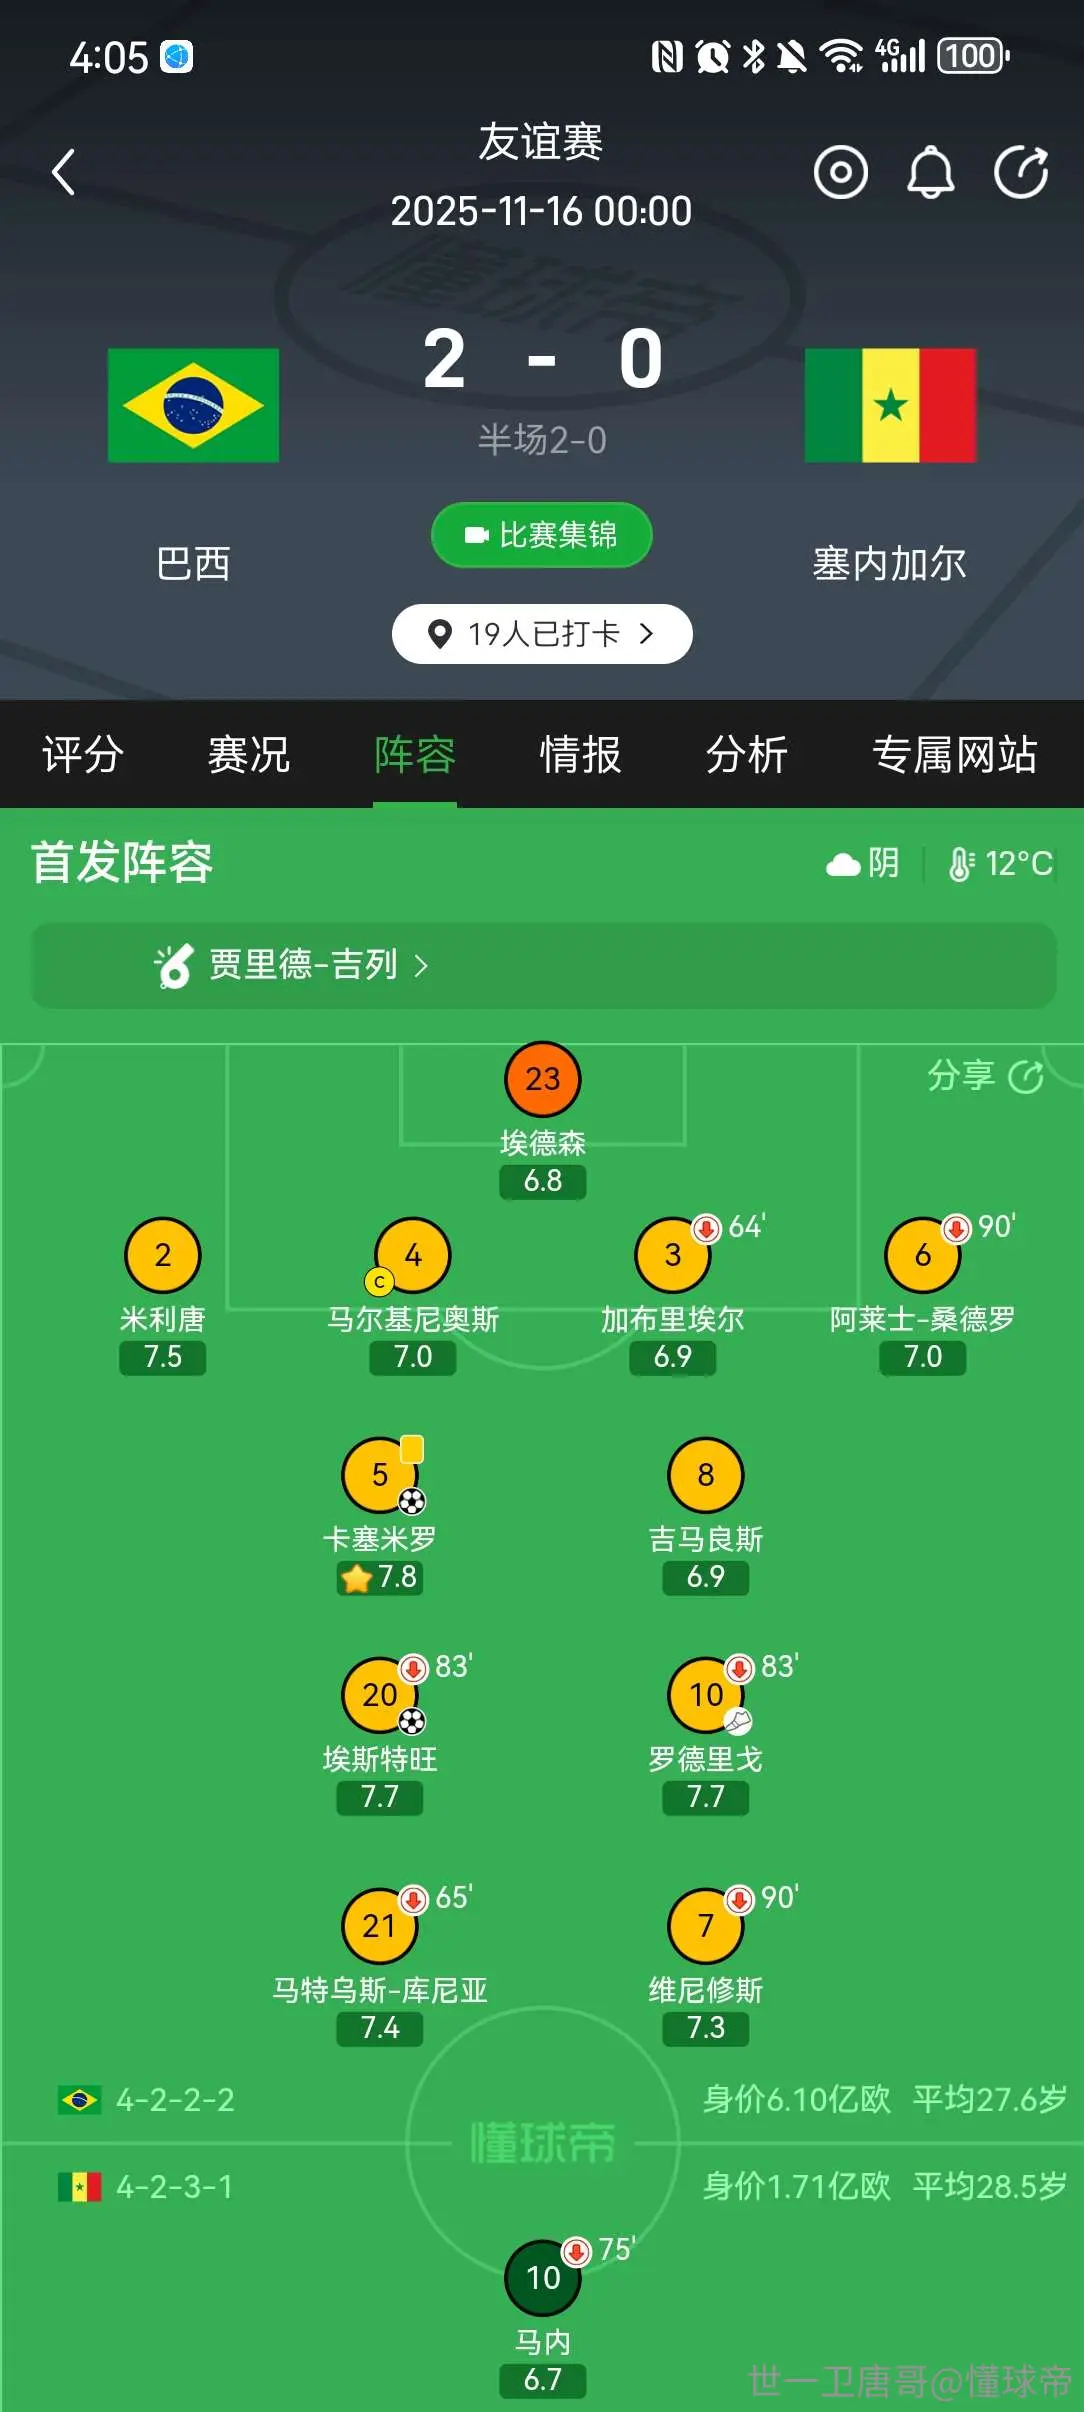
Task: Tap 分享 lineup share button
Action: click(x=985, y=1076)
